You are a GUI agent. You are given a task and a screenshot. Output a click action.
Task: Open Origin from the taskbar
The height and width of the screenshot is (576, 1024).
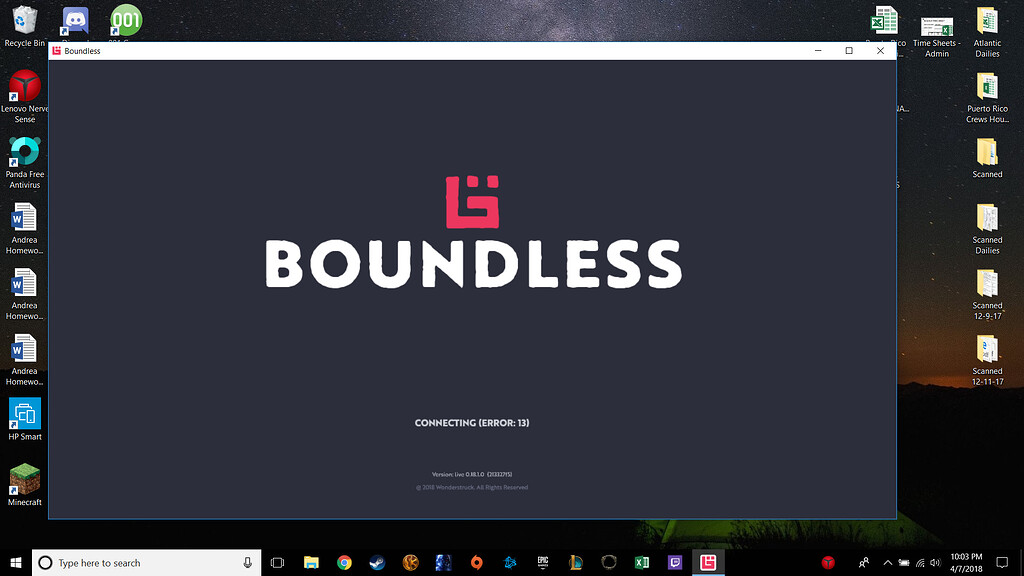pyautogui.click(x=477, y=563)
